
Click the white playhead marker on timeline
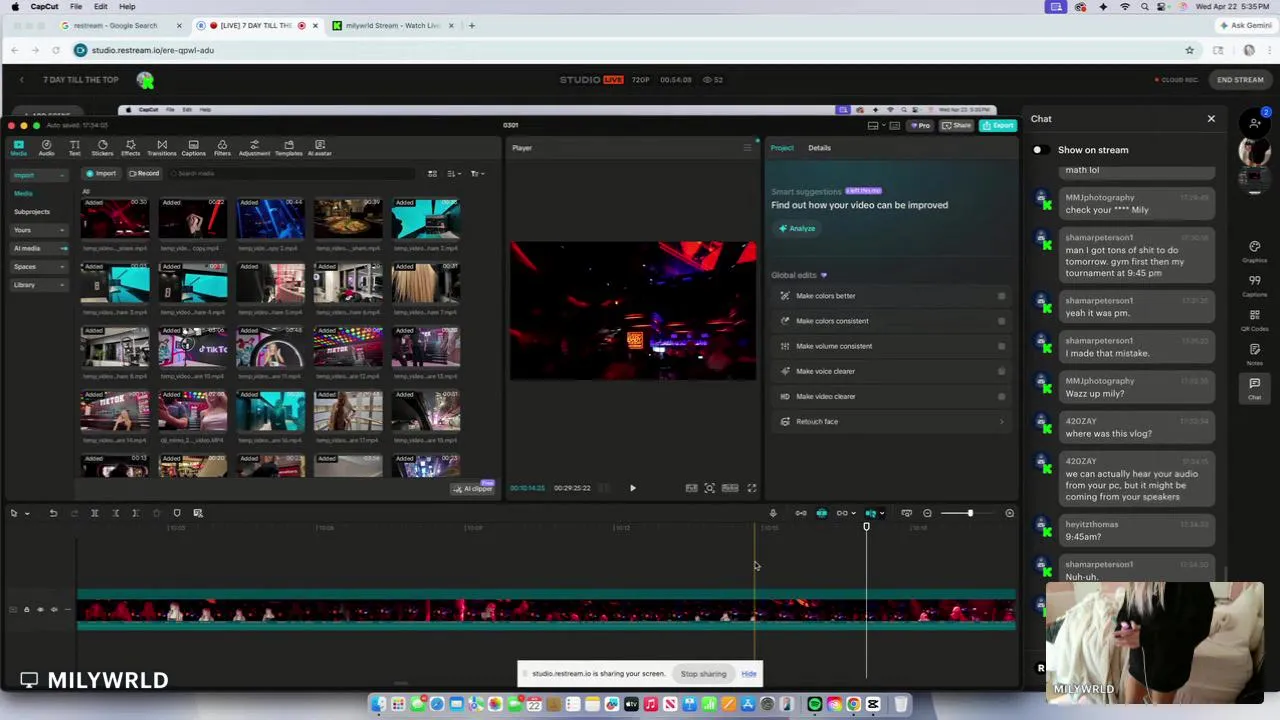pyautogui.click(x=866, y=527)
